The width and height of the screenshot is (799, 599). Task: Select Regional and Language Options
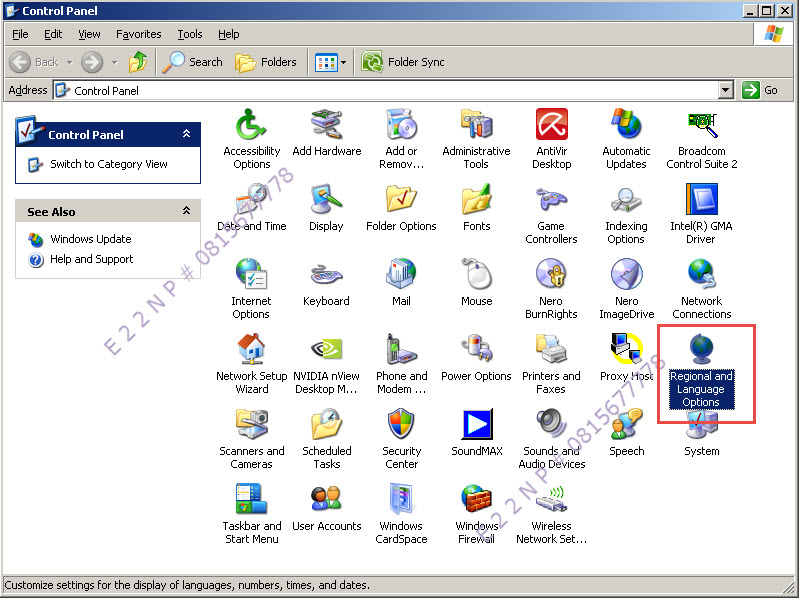click(702, 370)
